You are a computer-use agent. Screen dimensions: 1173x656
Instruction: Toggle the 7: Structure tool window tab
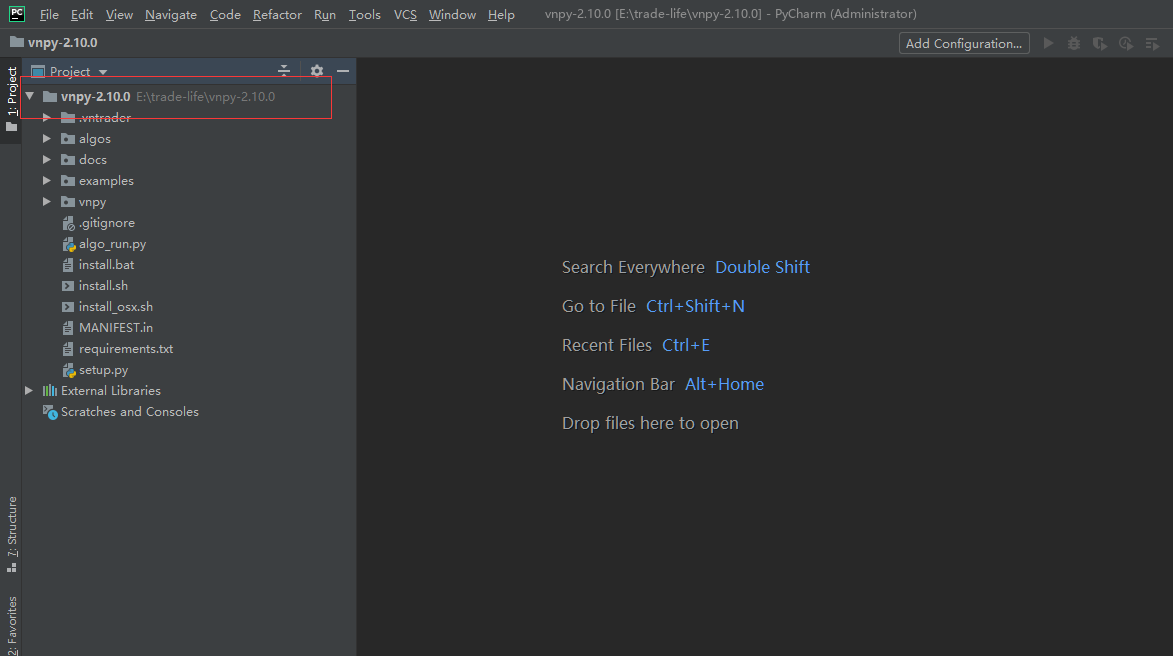click(x=11, y=534)
